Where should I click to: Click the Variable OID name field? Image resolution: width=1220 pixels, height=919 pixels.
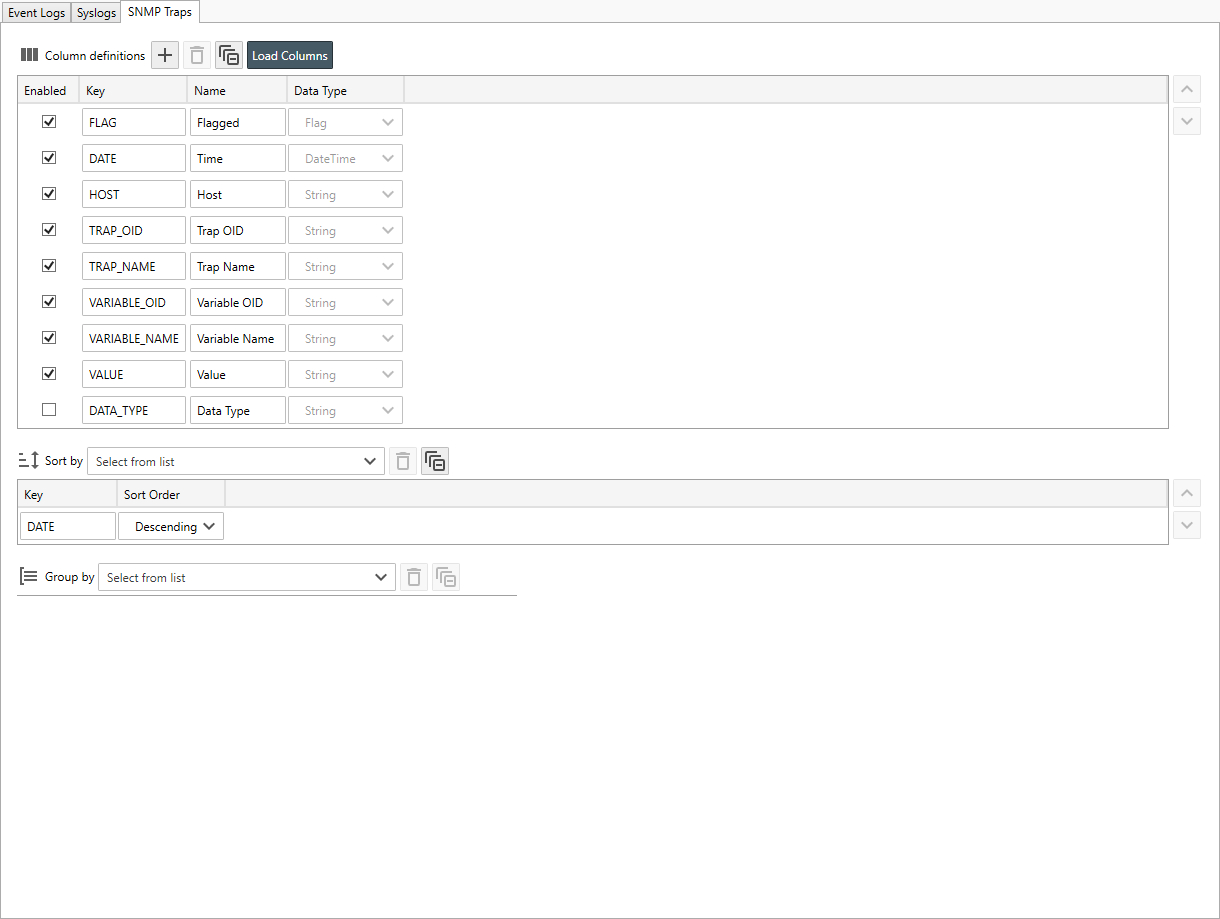coord(238,302)
